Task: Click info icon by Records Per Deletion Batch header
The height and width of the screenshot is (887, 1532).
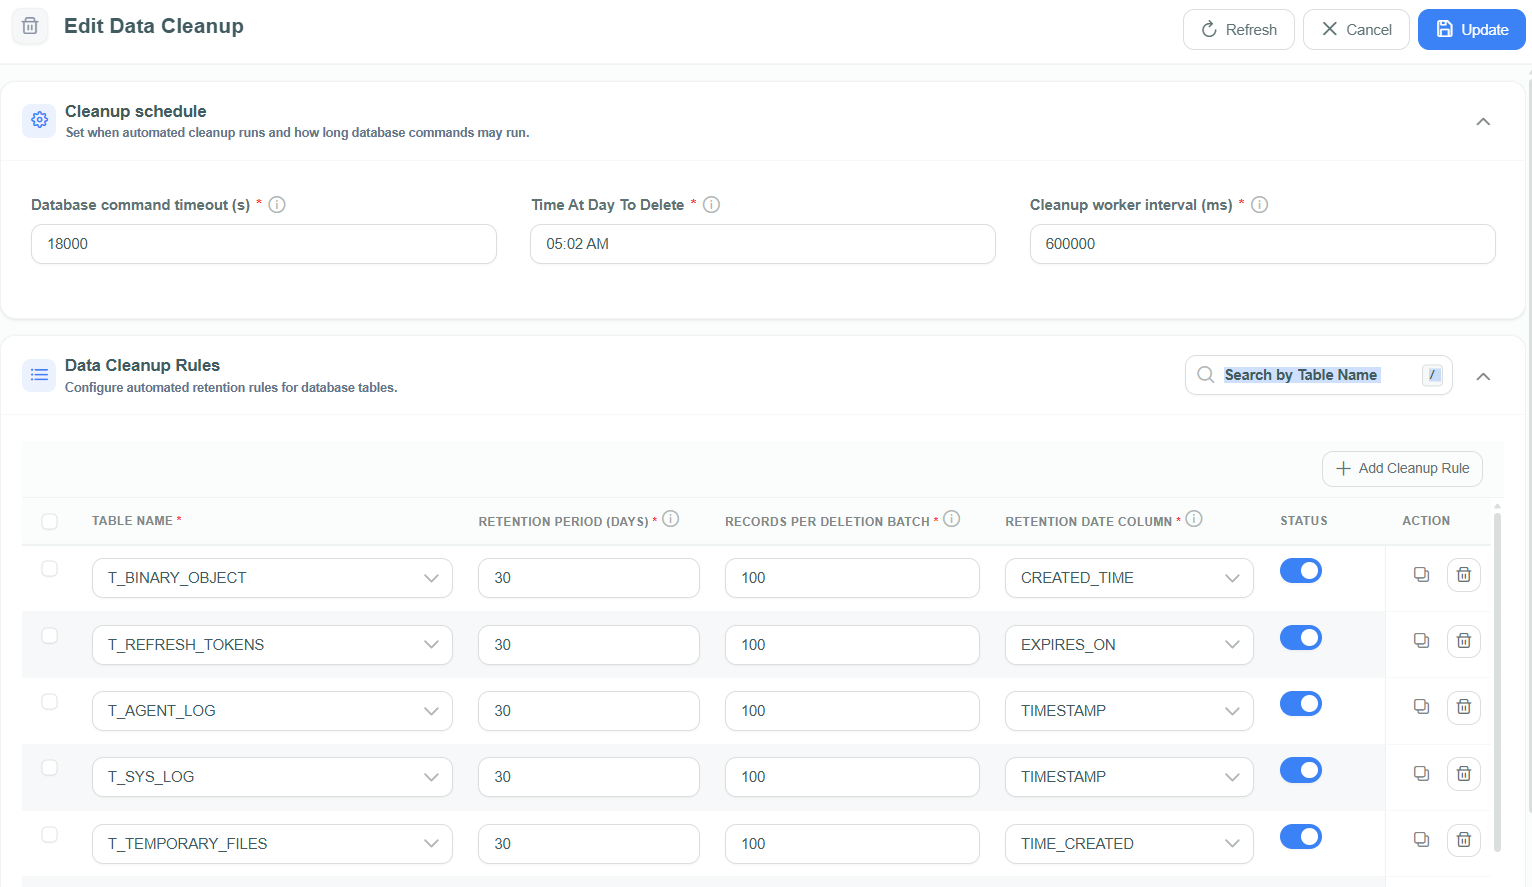Action: (952, 518)
